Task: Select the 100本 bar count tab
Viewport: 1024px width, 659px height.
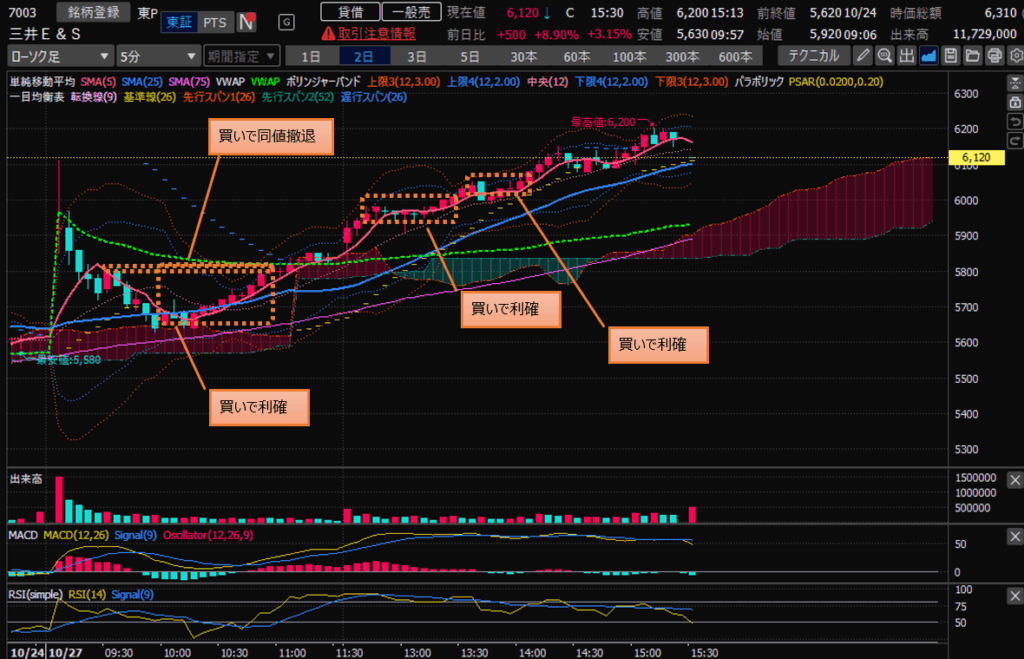Action: pyautogui.click(x=629, y=55)
